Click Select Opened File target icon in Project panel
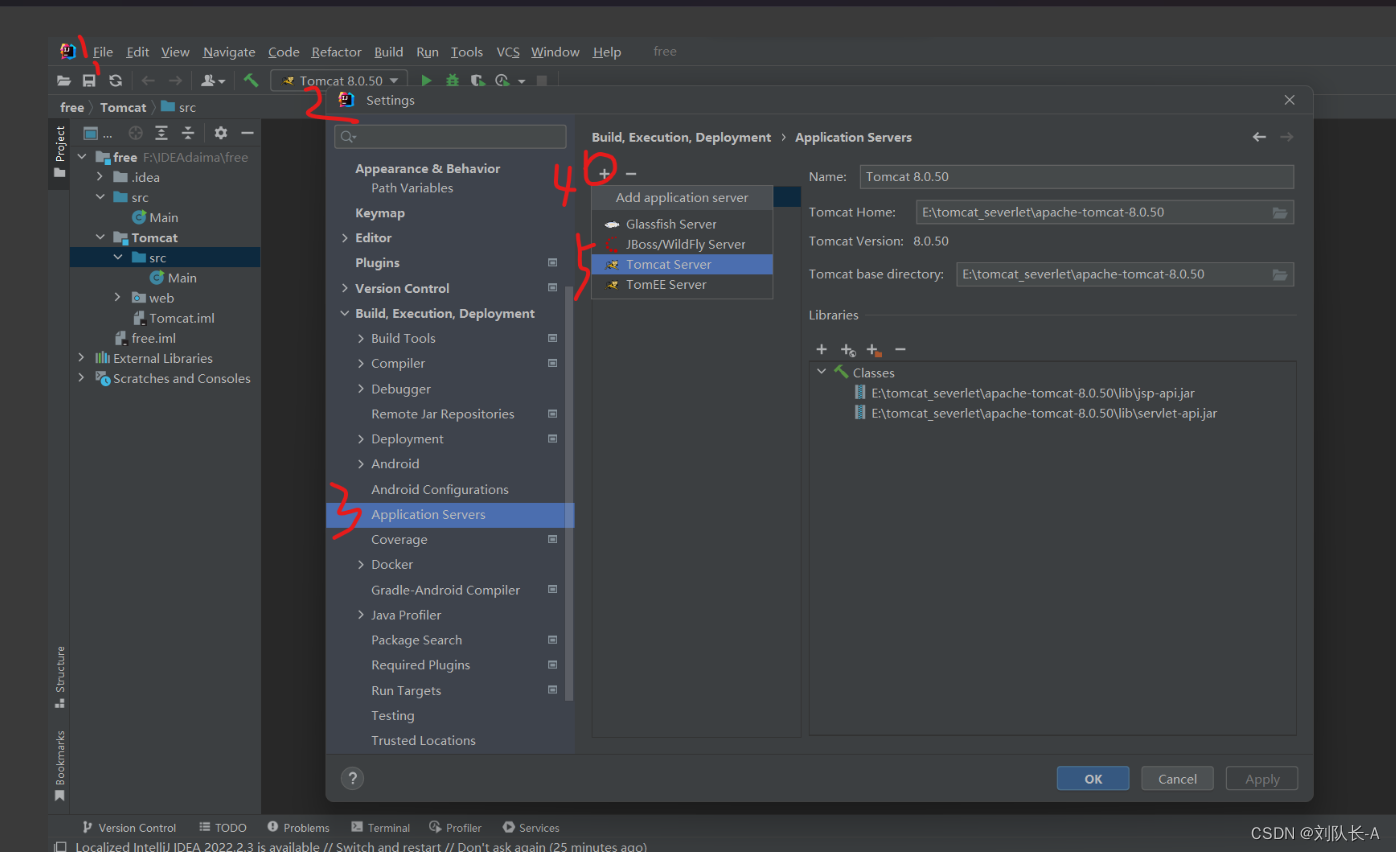 coord(135,133)
